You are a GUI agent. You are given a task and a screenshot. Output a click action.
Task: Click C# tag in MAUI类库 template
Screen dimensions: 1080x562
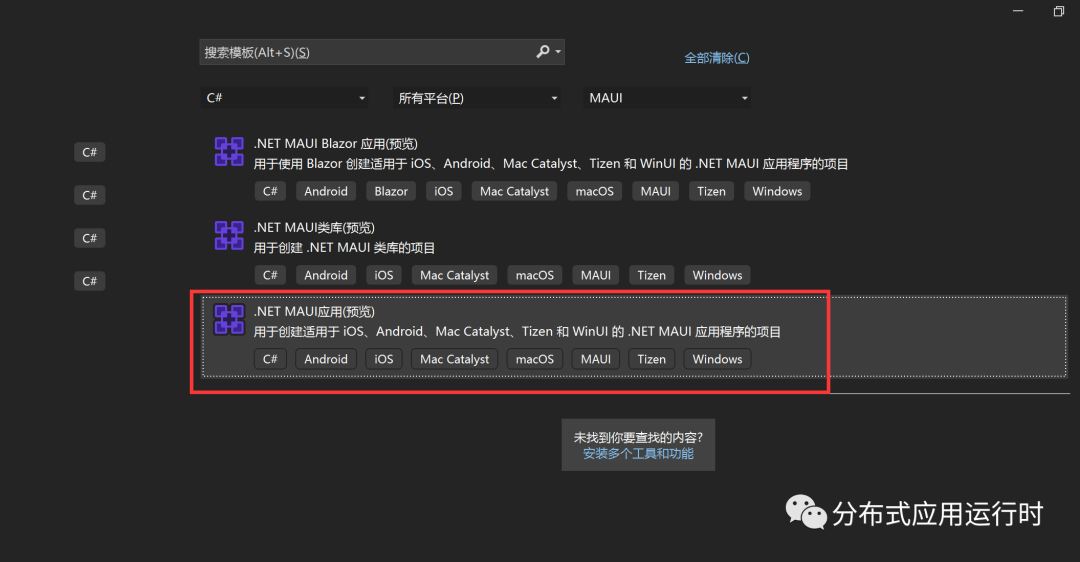click(x=270, y=275)
